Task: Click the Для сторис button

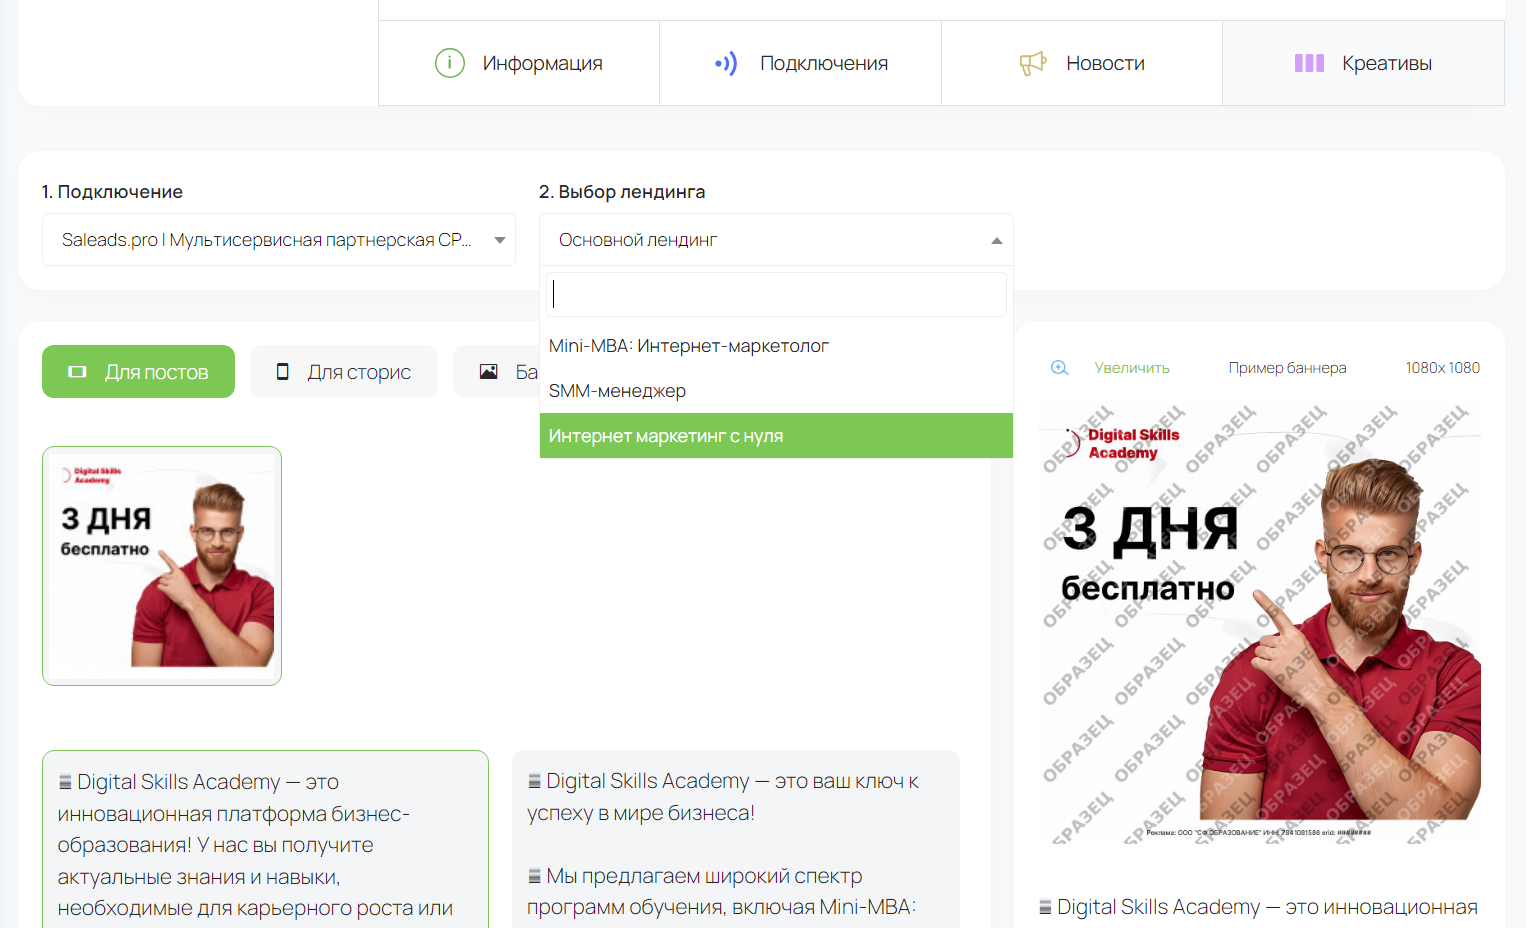Action: point(344,372)
